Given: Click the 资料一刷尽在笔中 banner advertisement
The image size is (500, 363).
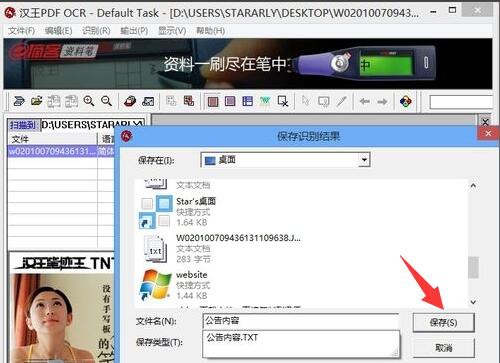Looking at the screenshot, I should pyautogui.click(x=248, y=64).
